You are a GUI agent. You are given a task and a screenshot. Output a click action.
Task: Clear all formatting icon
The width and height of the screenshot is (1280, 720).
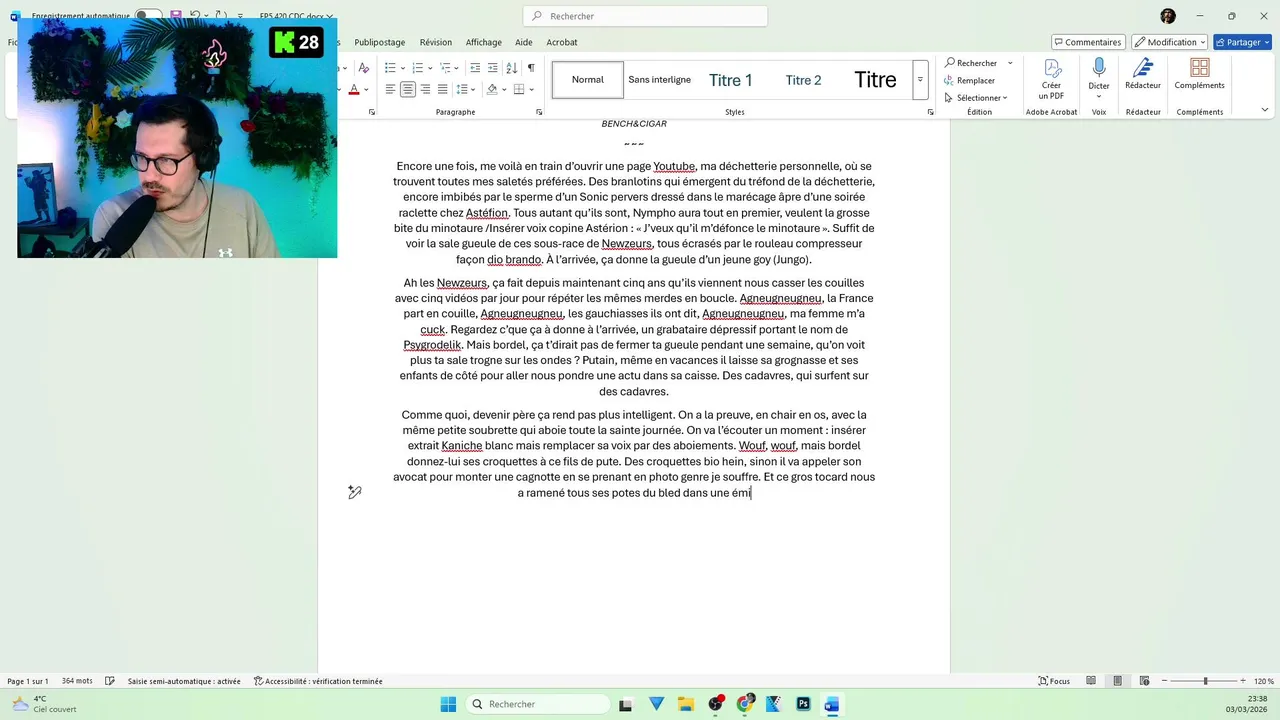pyautogui.click(x=363, y=68)
